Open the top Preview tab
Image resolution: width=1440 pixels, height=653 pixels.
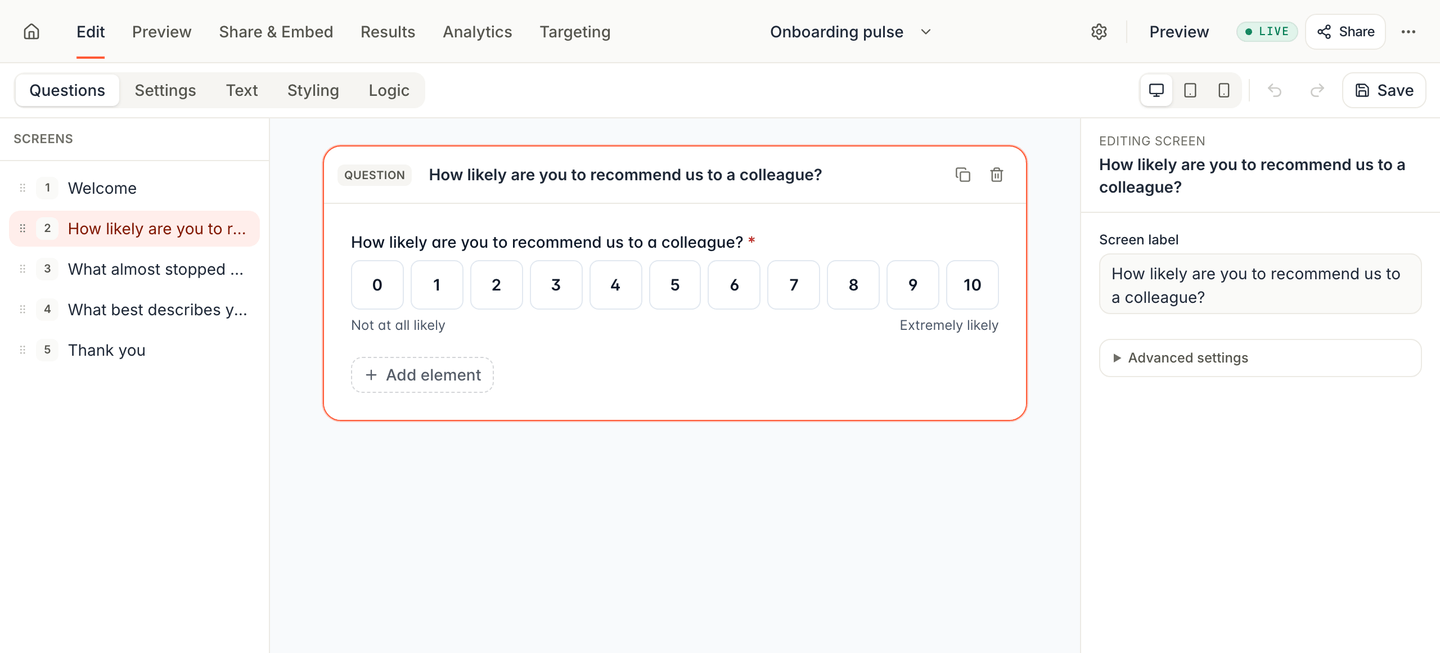point(162,32)
